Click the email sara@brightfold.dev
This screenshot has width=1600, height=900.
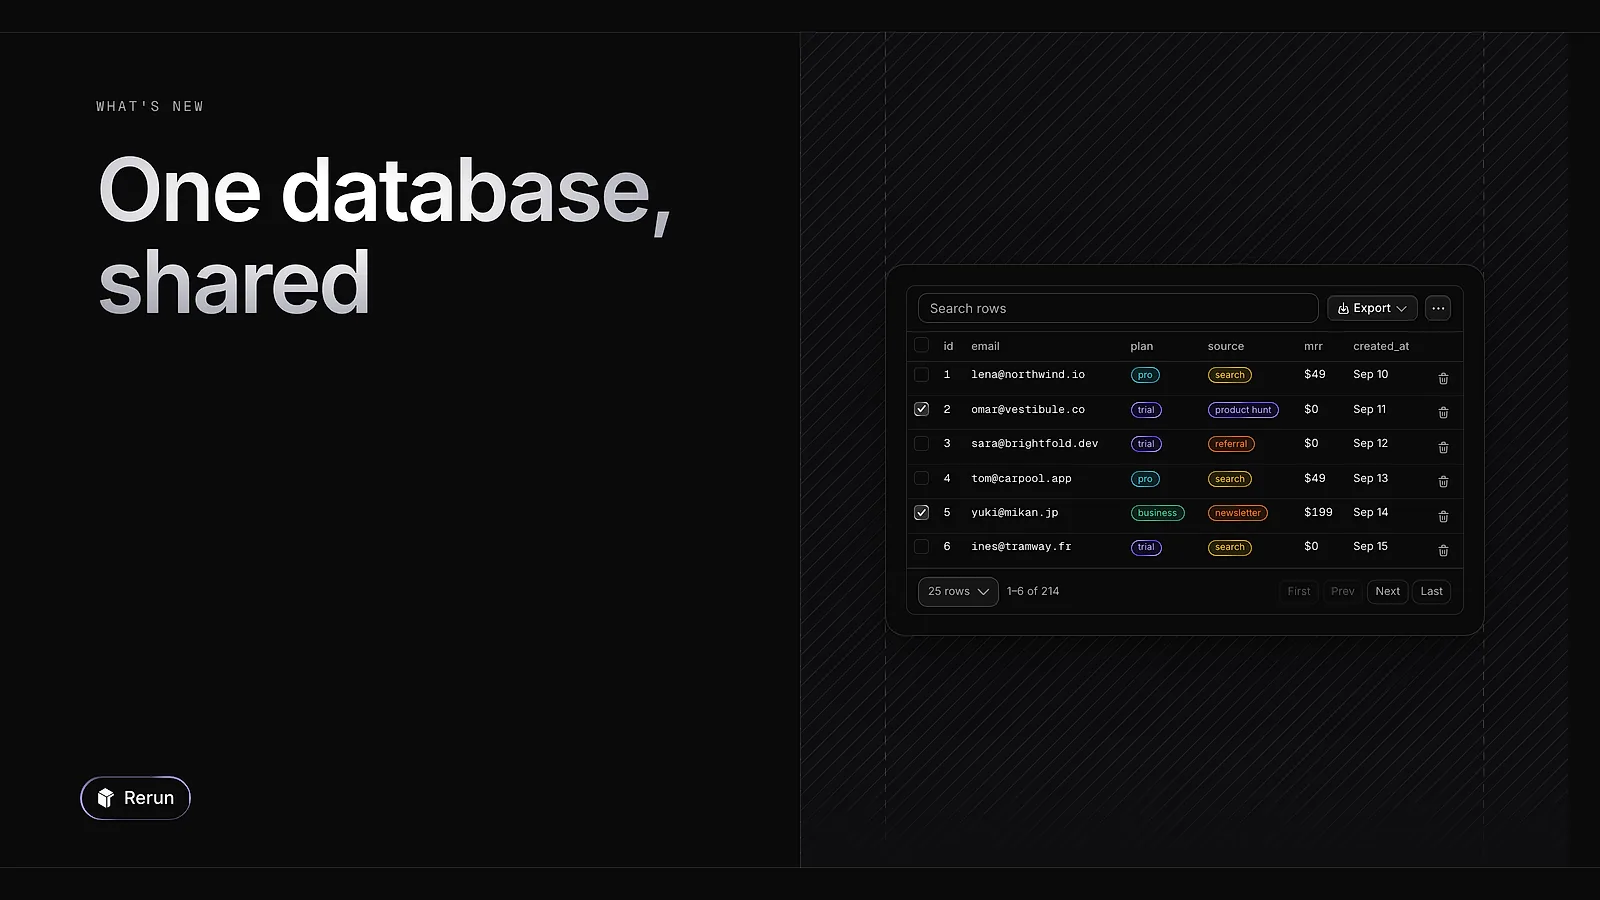click(1034, 443)
